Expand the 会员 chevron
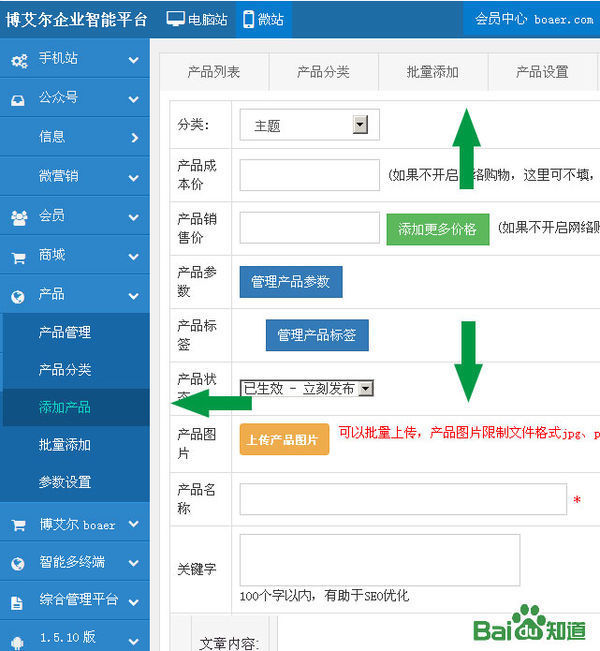The image size is (600, 651). pyautogui.click(x=134, y=217)
